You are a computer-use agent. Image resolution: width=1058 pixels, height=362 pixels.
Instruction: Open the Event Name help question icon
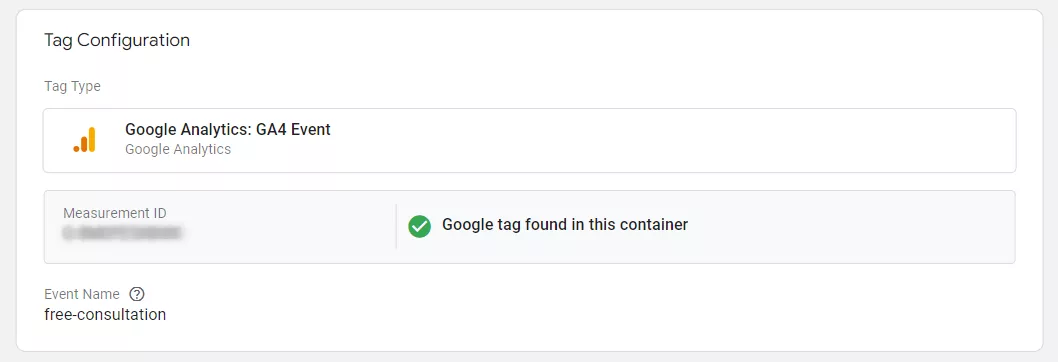pos(137,294)
